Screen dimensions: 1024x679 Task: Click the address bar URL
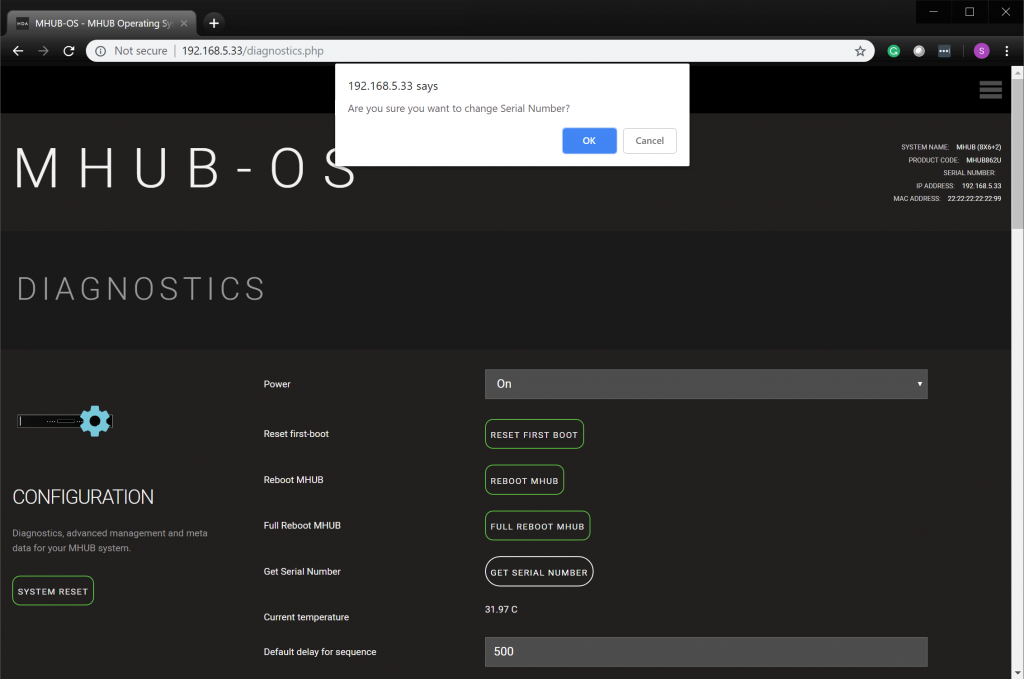click(x=253, y=51)
